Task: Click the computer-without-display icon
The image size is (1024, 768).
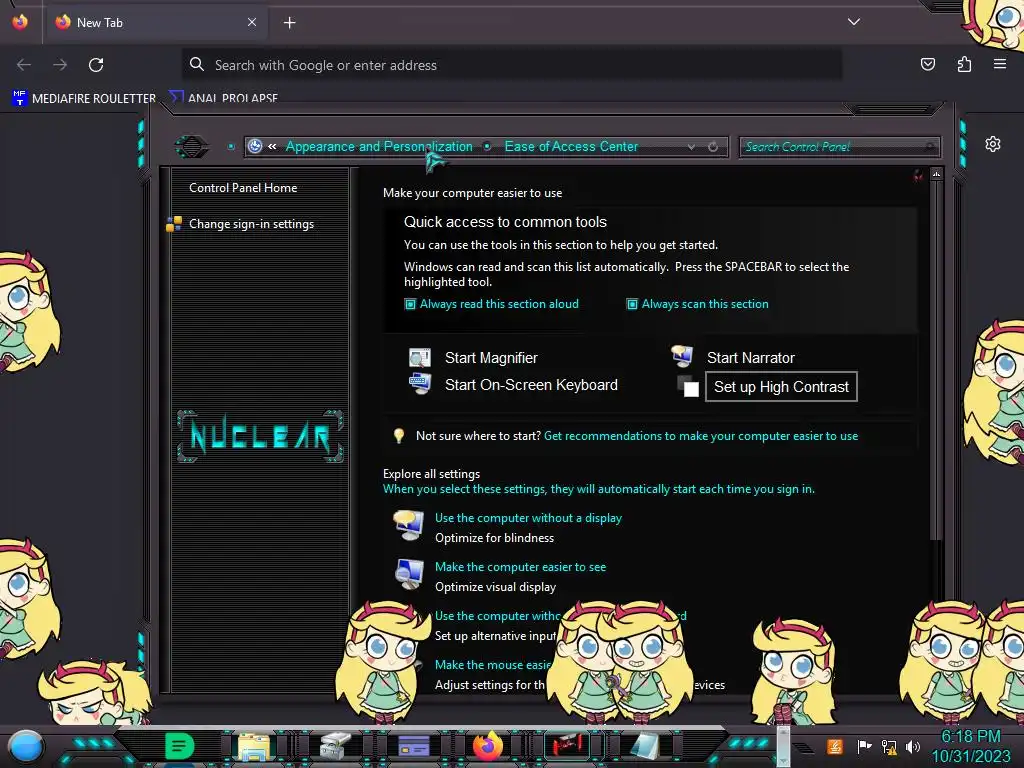Action: 408,526
